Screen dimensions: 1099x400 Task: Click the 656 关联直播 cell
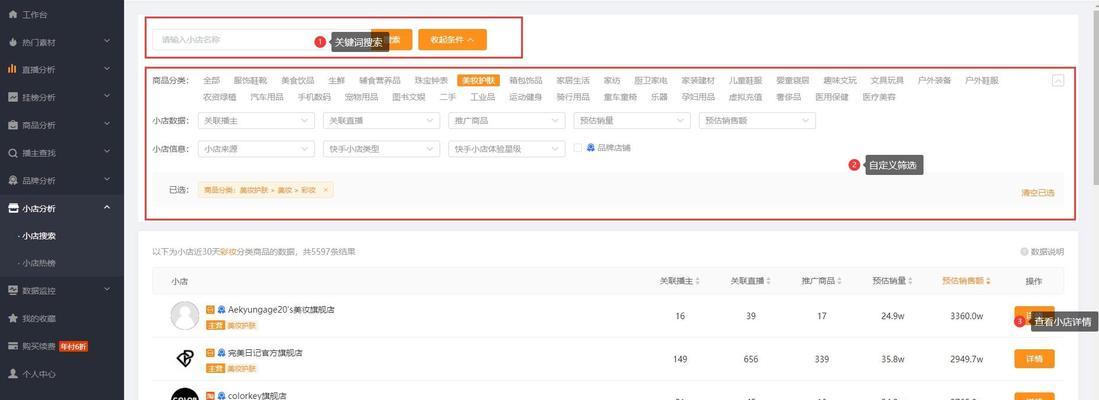click(751, 359)
